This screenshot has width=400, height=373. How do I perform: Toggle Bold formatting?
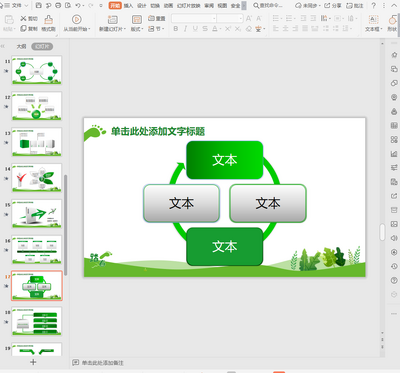point(176,29)
